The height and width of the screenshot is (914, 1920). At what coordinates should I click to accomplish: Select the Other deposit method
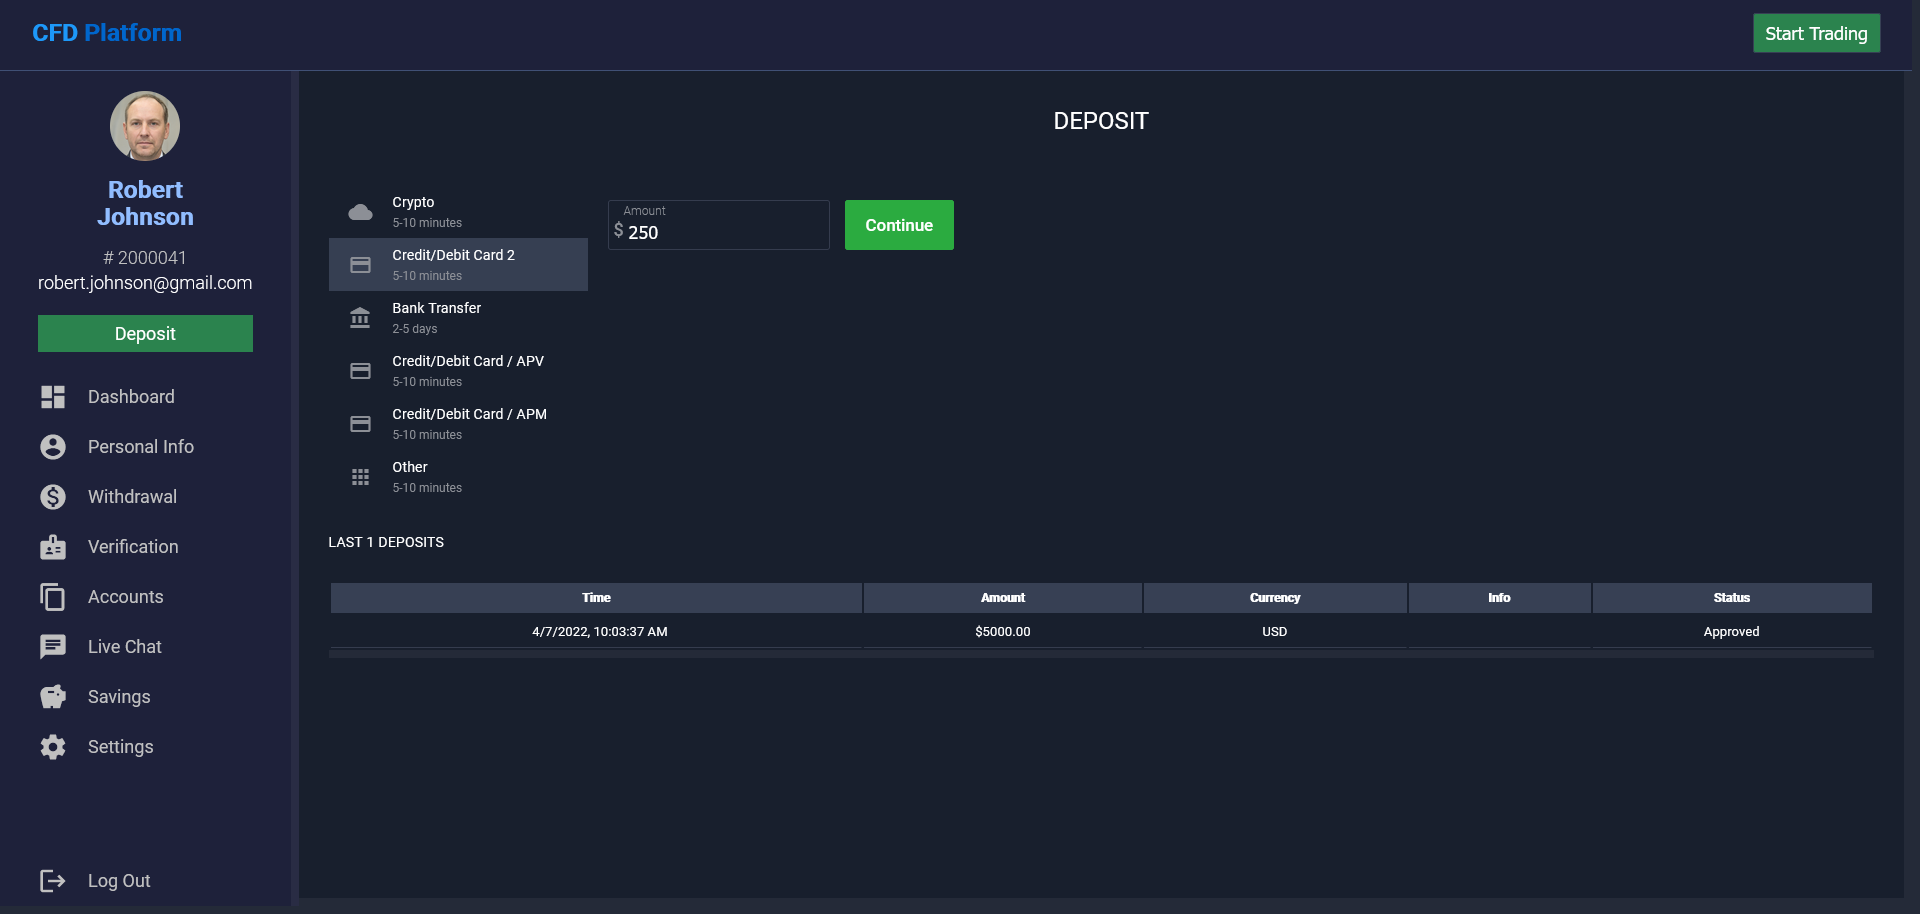(x=458, y=477)
